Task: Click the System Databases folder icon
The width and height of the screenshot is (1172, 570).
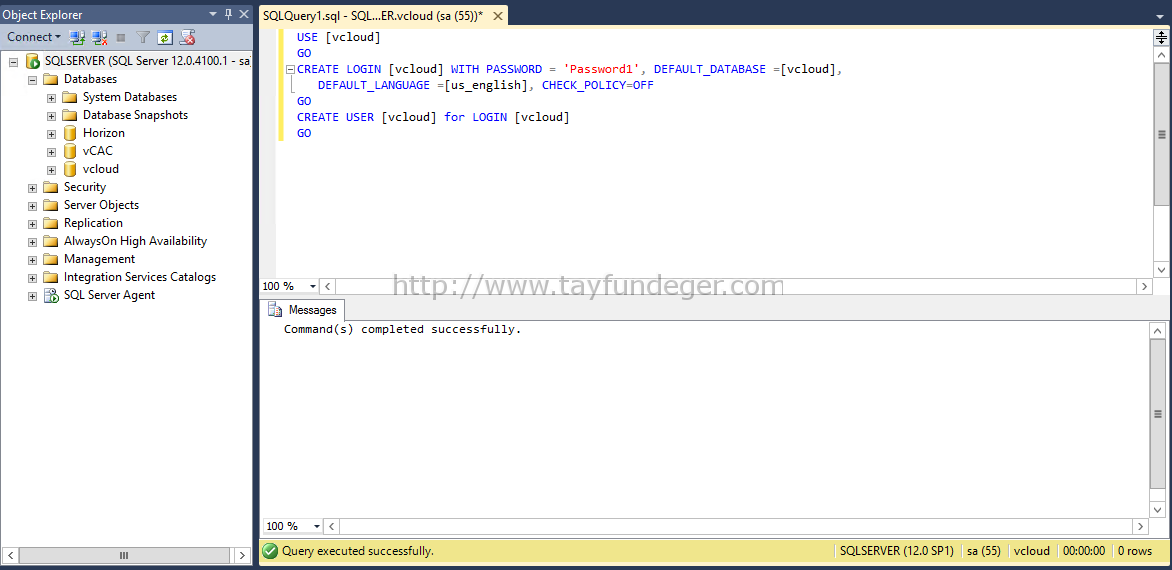Action: pos(70,96)
